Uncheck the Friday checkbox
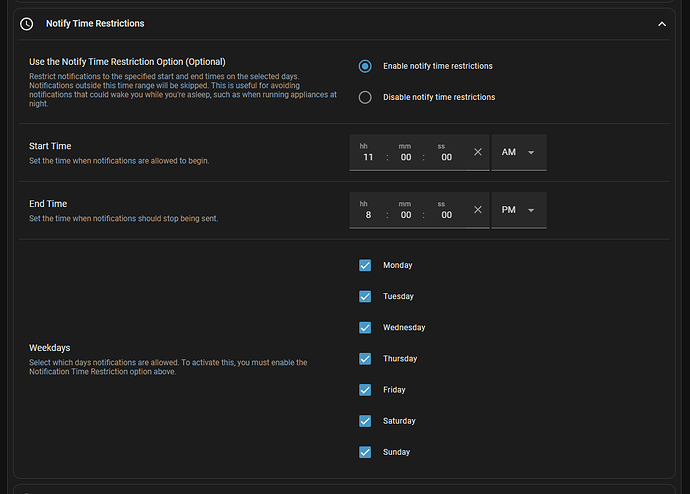690x494 pixels. [x=365, y=389]
